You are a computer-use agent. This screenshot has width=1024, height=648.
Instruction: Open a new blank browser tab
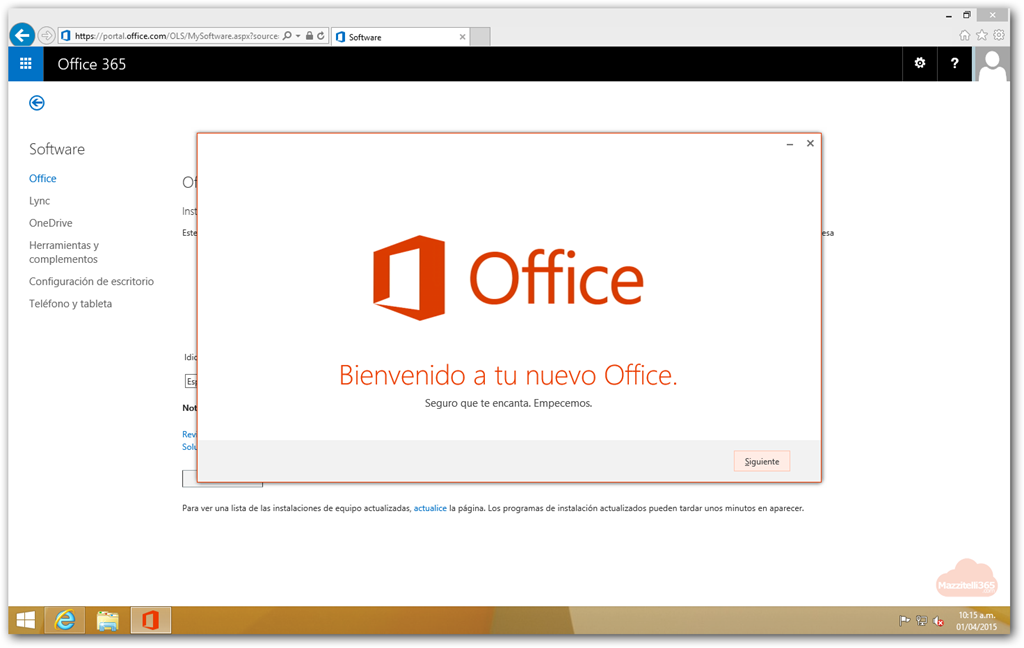tap(480, 37)
